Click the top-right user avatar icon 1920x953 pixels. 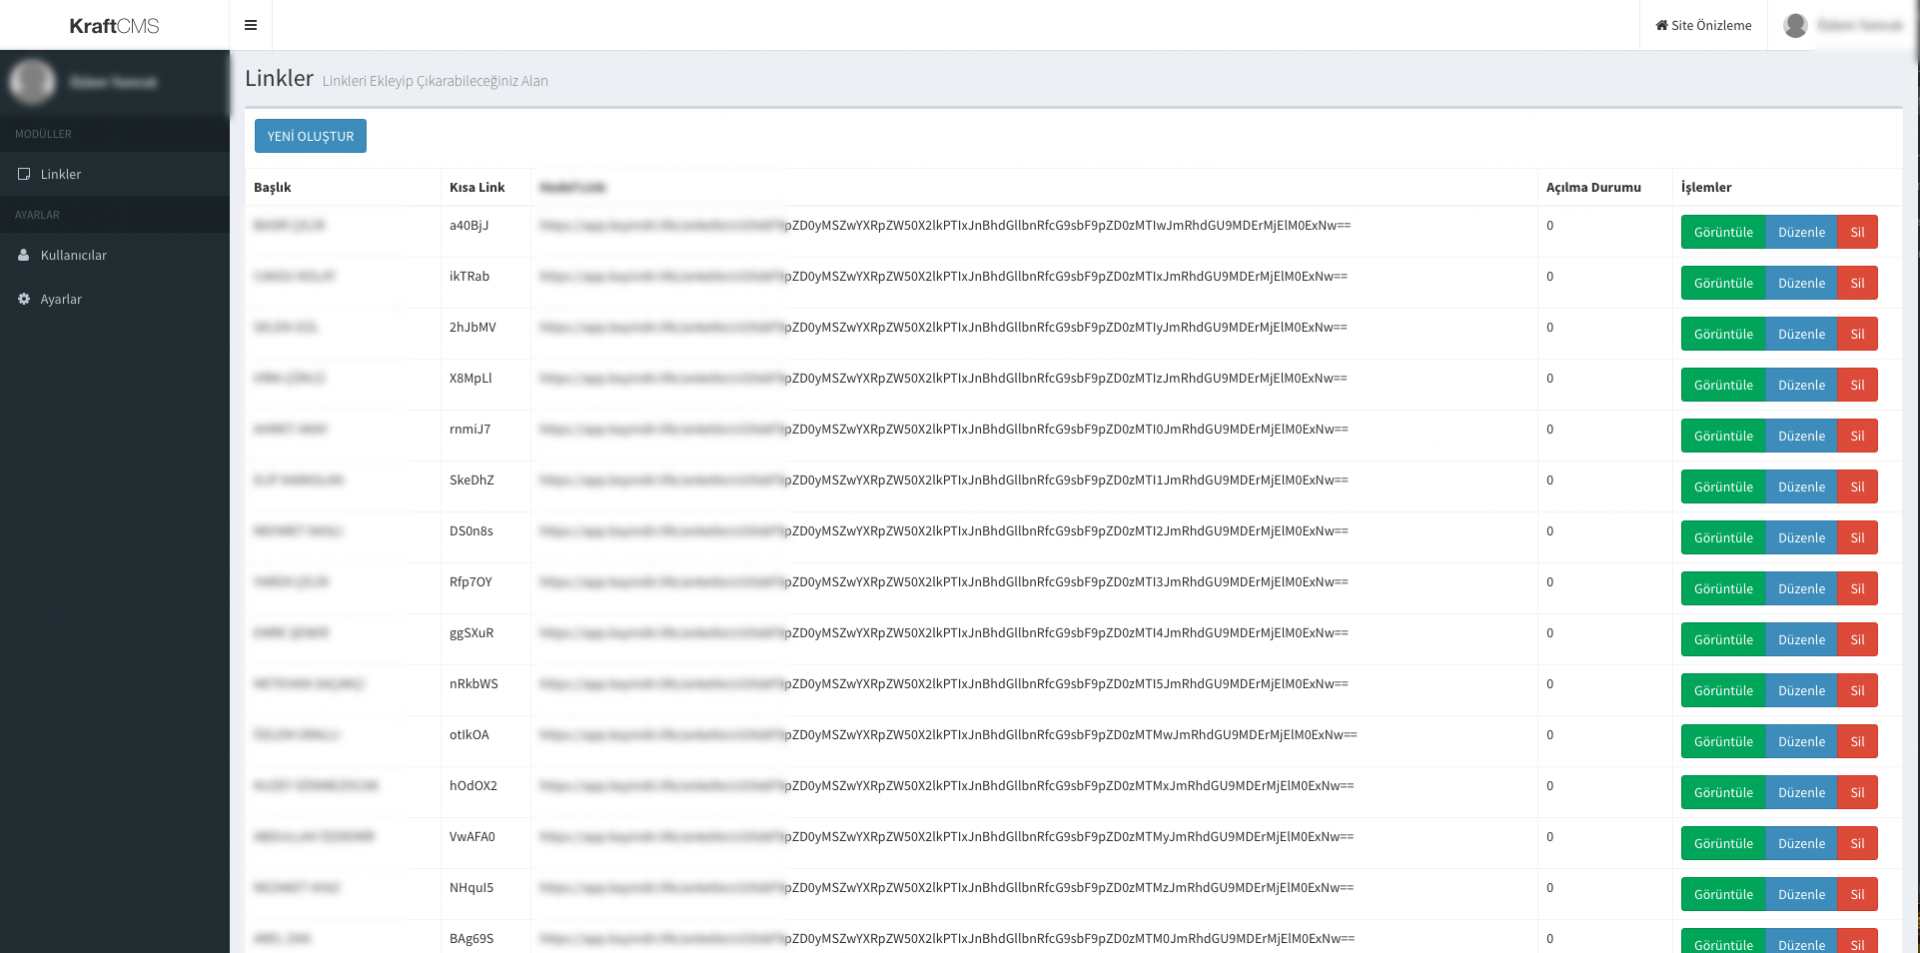1795,25
